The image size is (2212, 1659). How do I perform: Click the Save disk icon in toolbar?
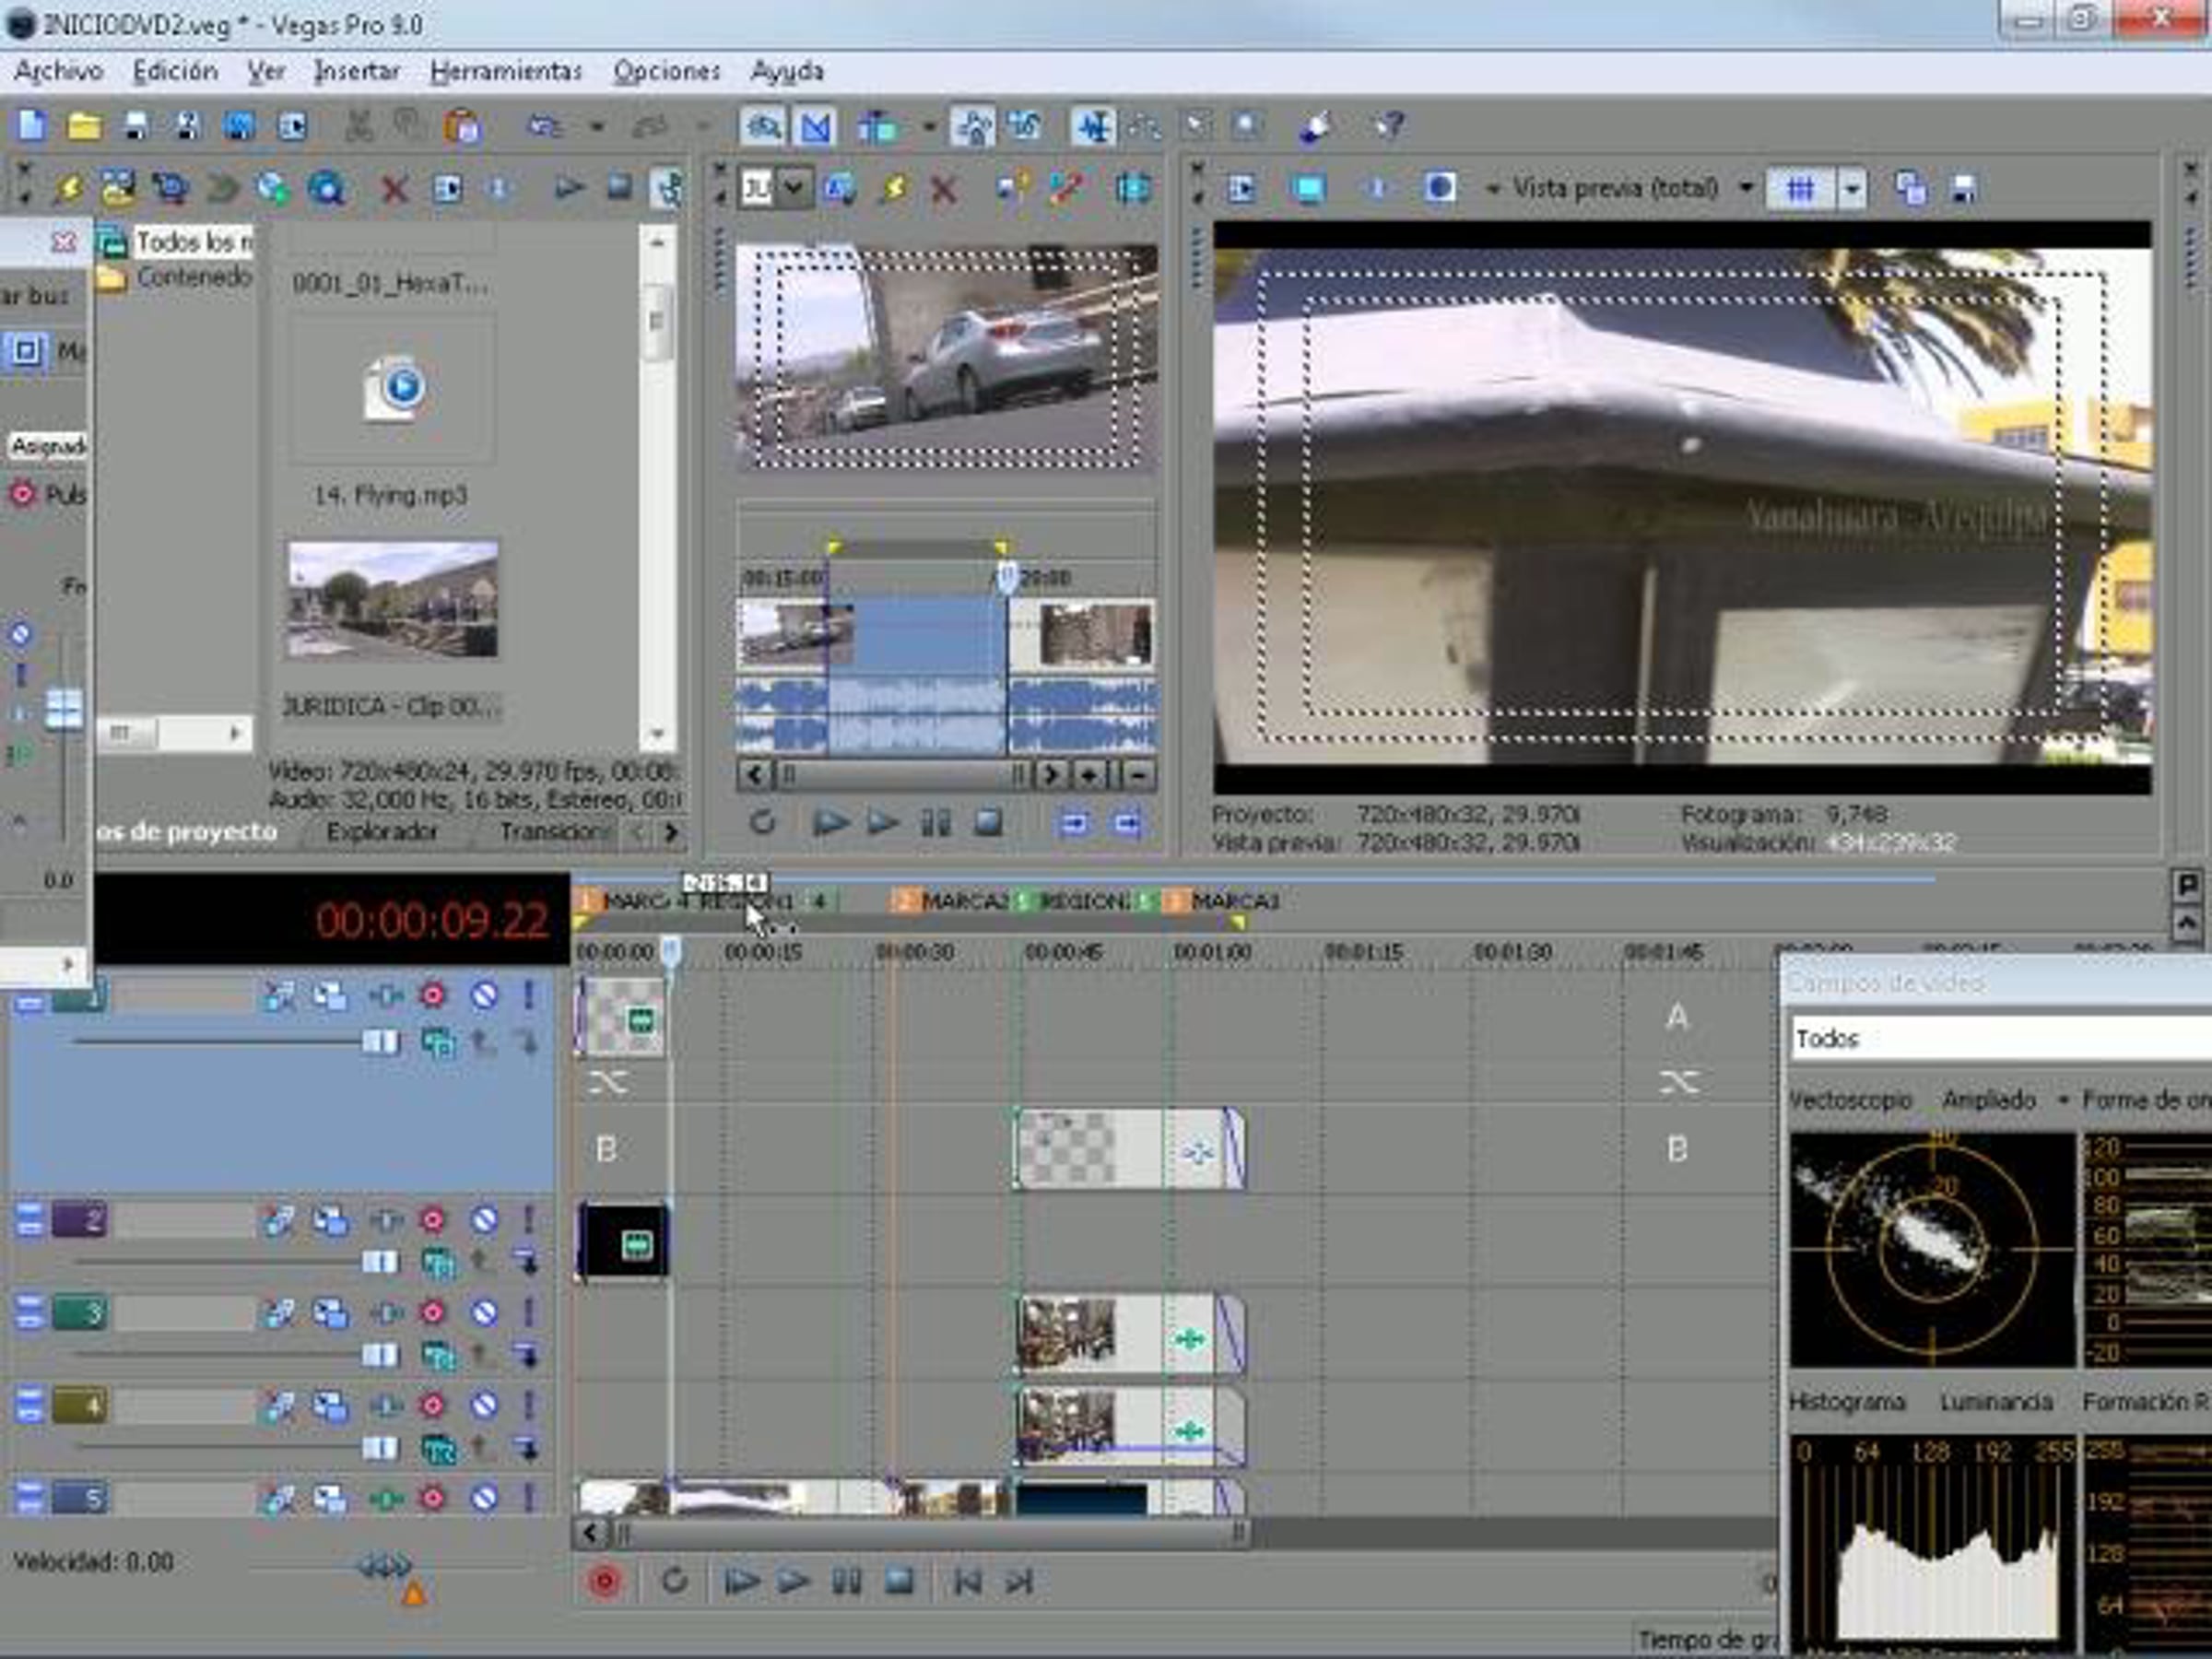(x=136, y=126)
